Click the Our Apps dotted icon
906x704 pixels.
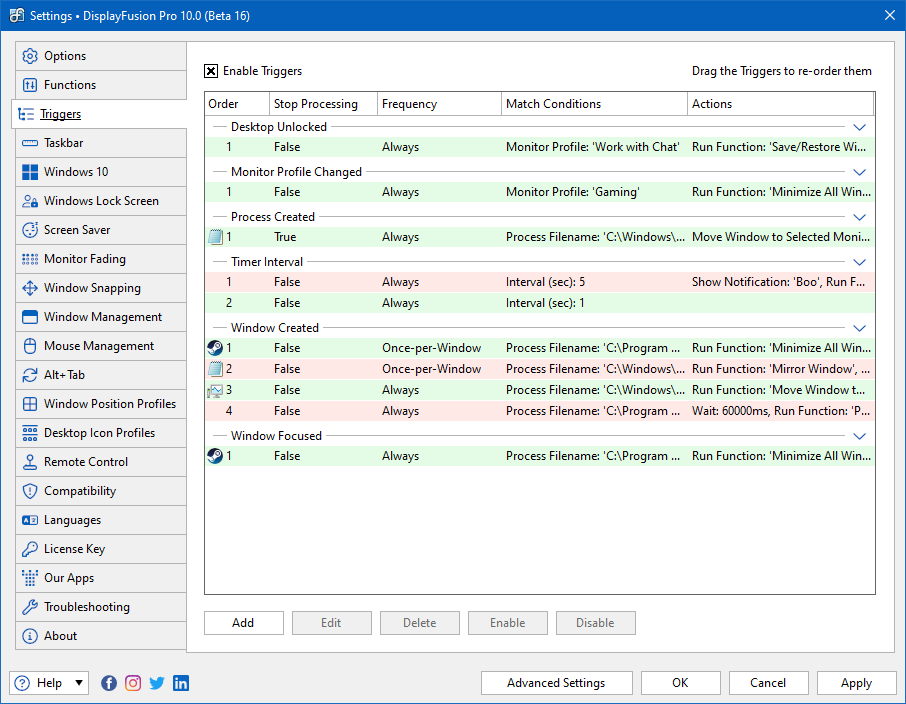click(x=29, y=577)
